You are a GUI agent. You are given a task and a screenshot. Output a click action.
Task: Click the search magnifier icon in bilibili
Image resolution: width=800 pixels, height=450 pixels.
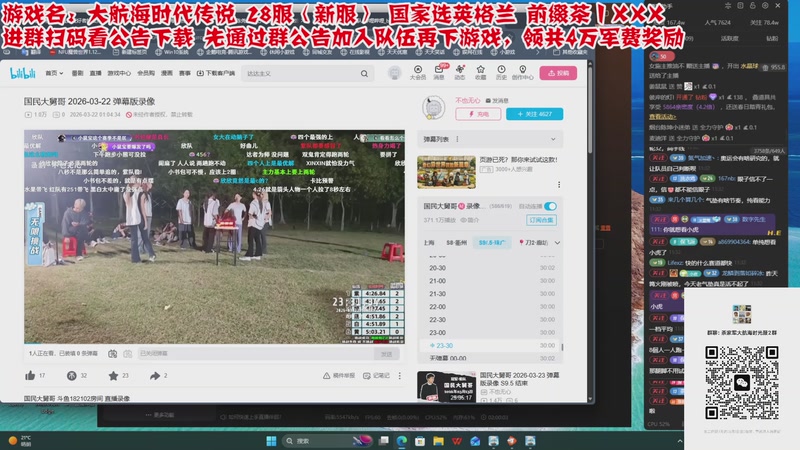pyautogui.click(x=364, y=73)
